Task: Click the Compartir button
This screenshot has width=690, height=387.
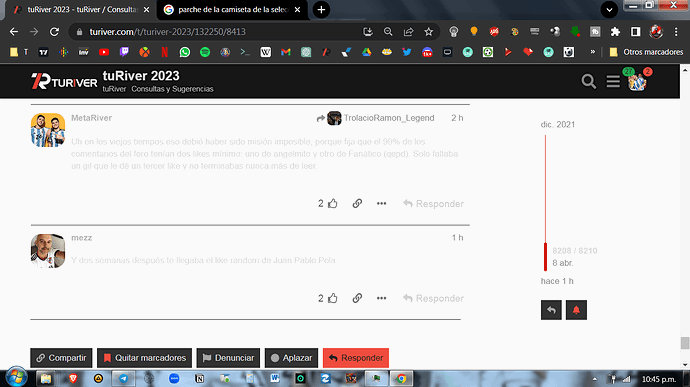Action: 61,358
